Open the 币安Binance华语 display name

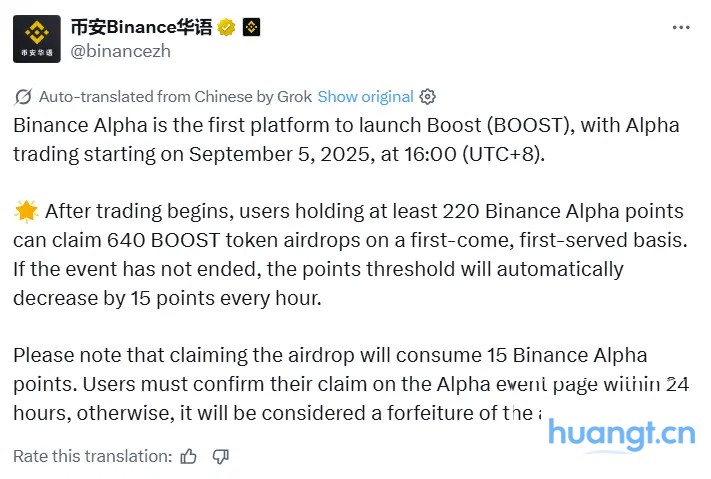click(140, 27)
